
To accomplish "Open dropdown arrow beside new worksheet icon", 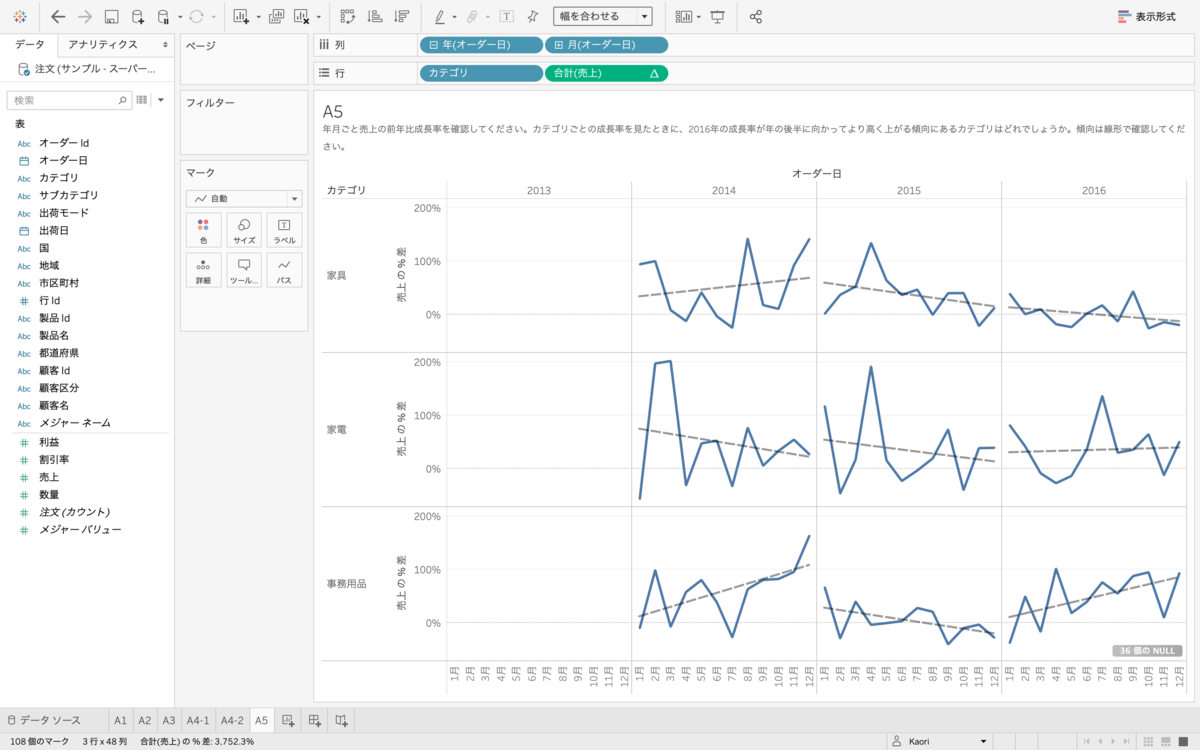I will 258,16.
